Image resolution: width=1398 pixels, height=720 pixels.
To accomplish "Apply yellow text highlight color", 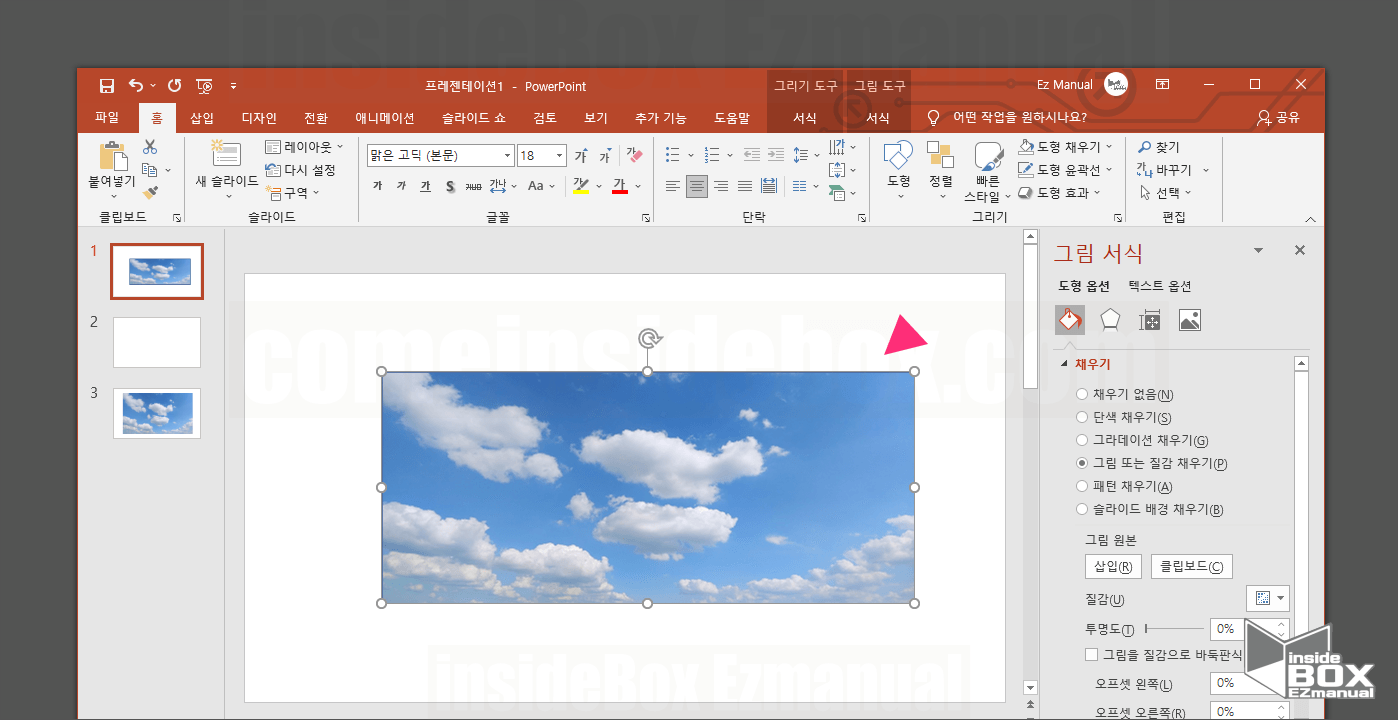I will [581, 186].
